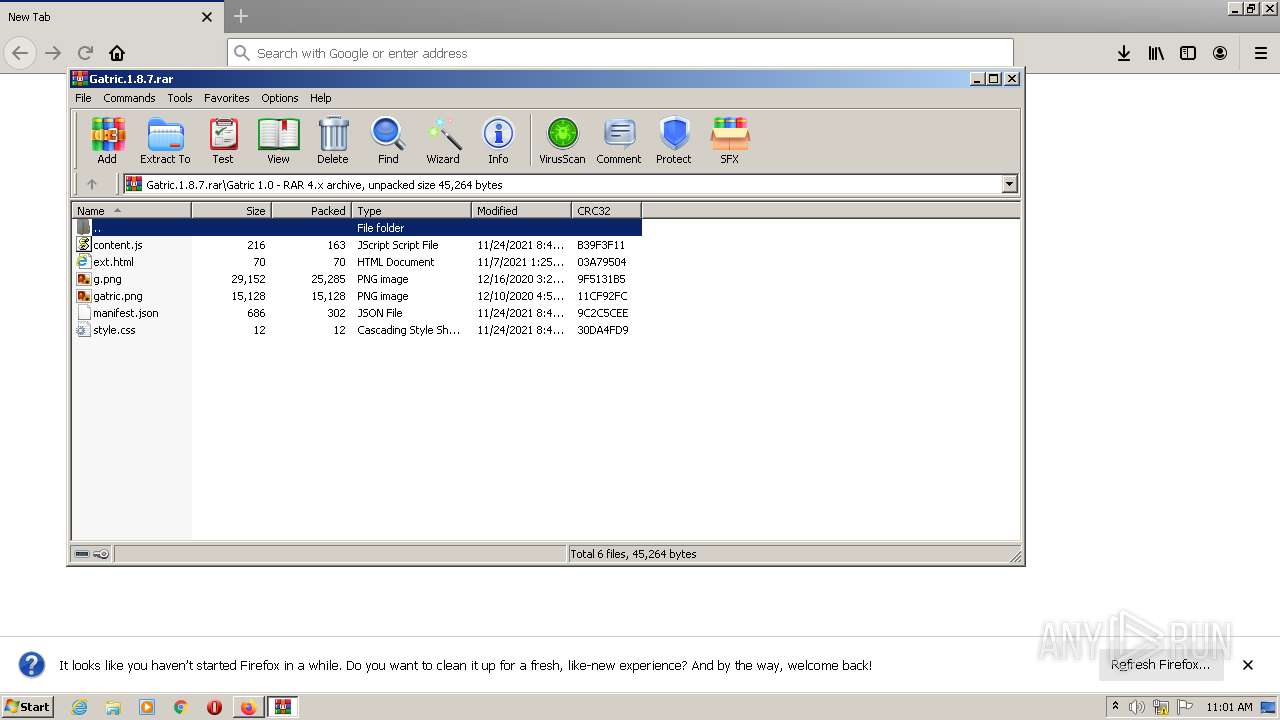Click the Delete recycle bin icon
1280x720 pixels.
click(333, 141)
